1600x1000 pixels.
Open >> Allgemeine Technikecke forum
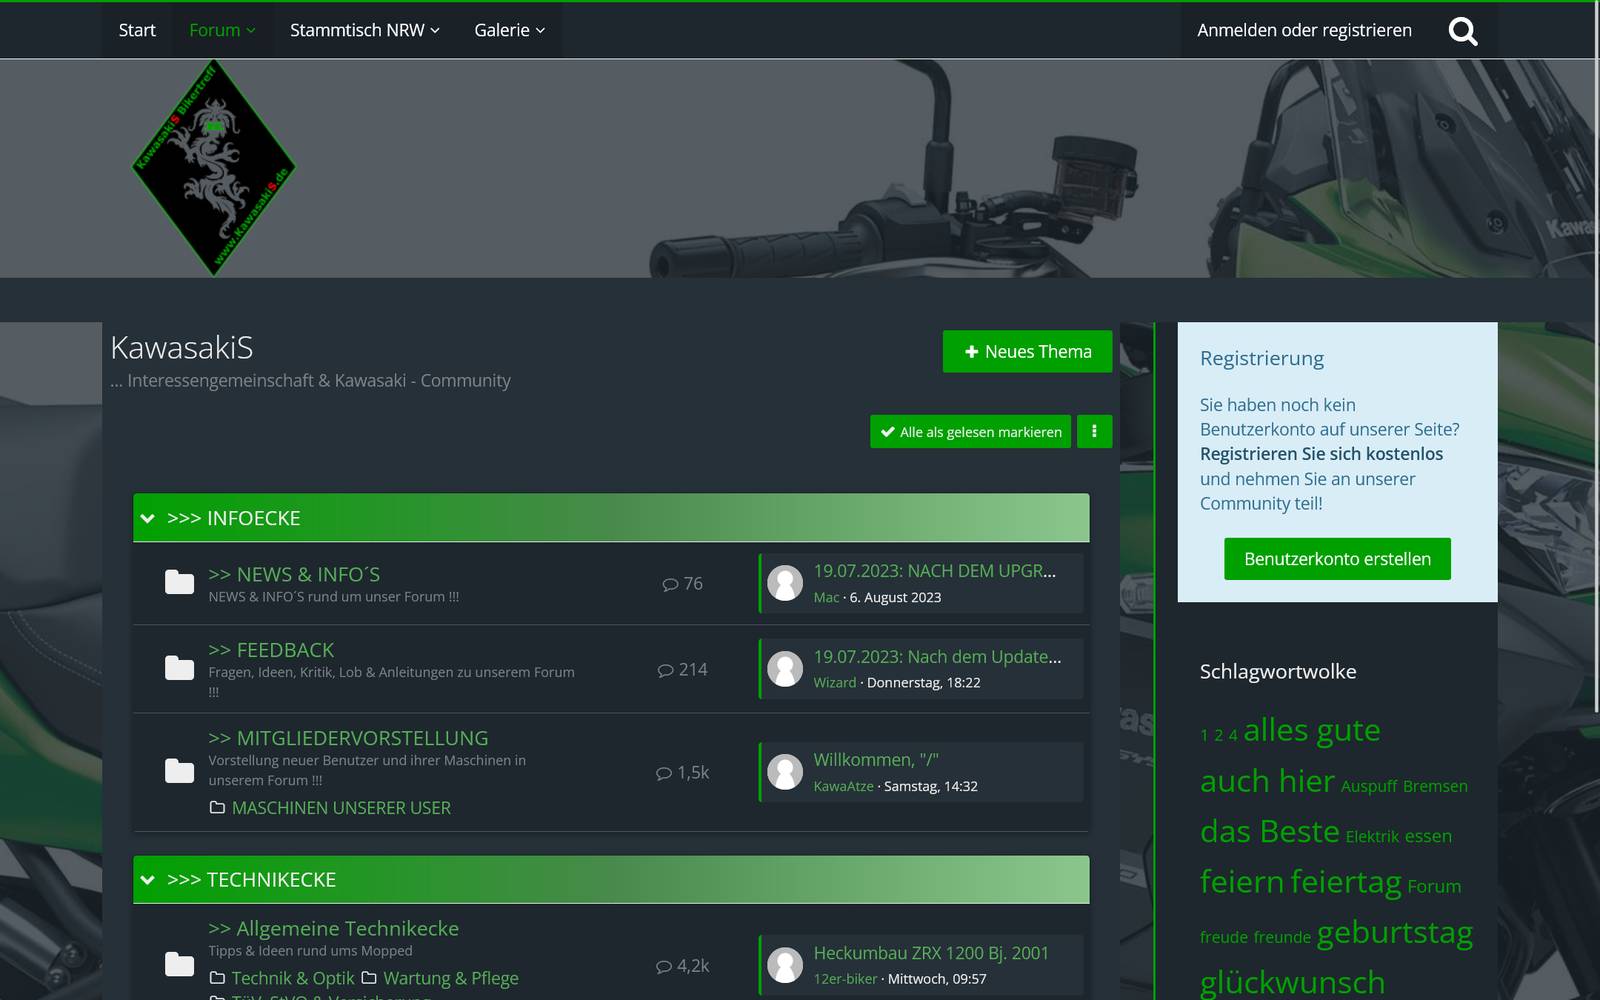tap(333, 928)
